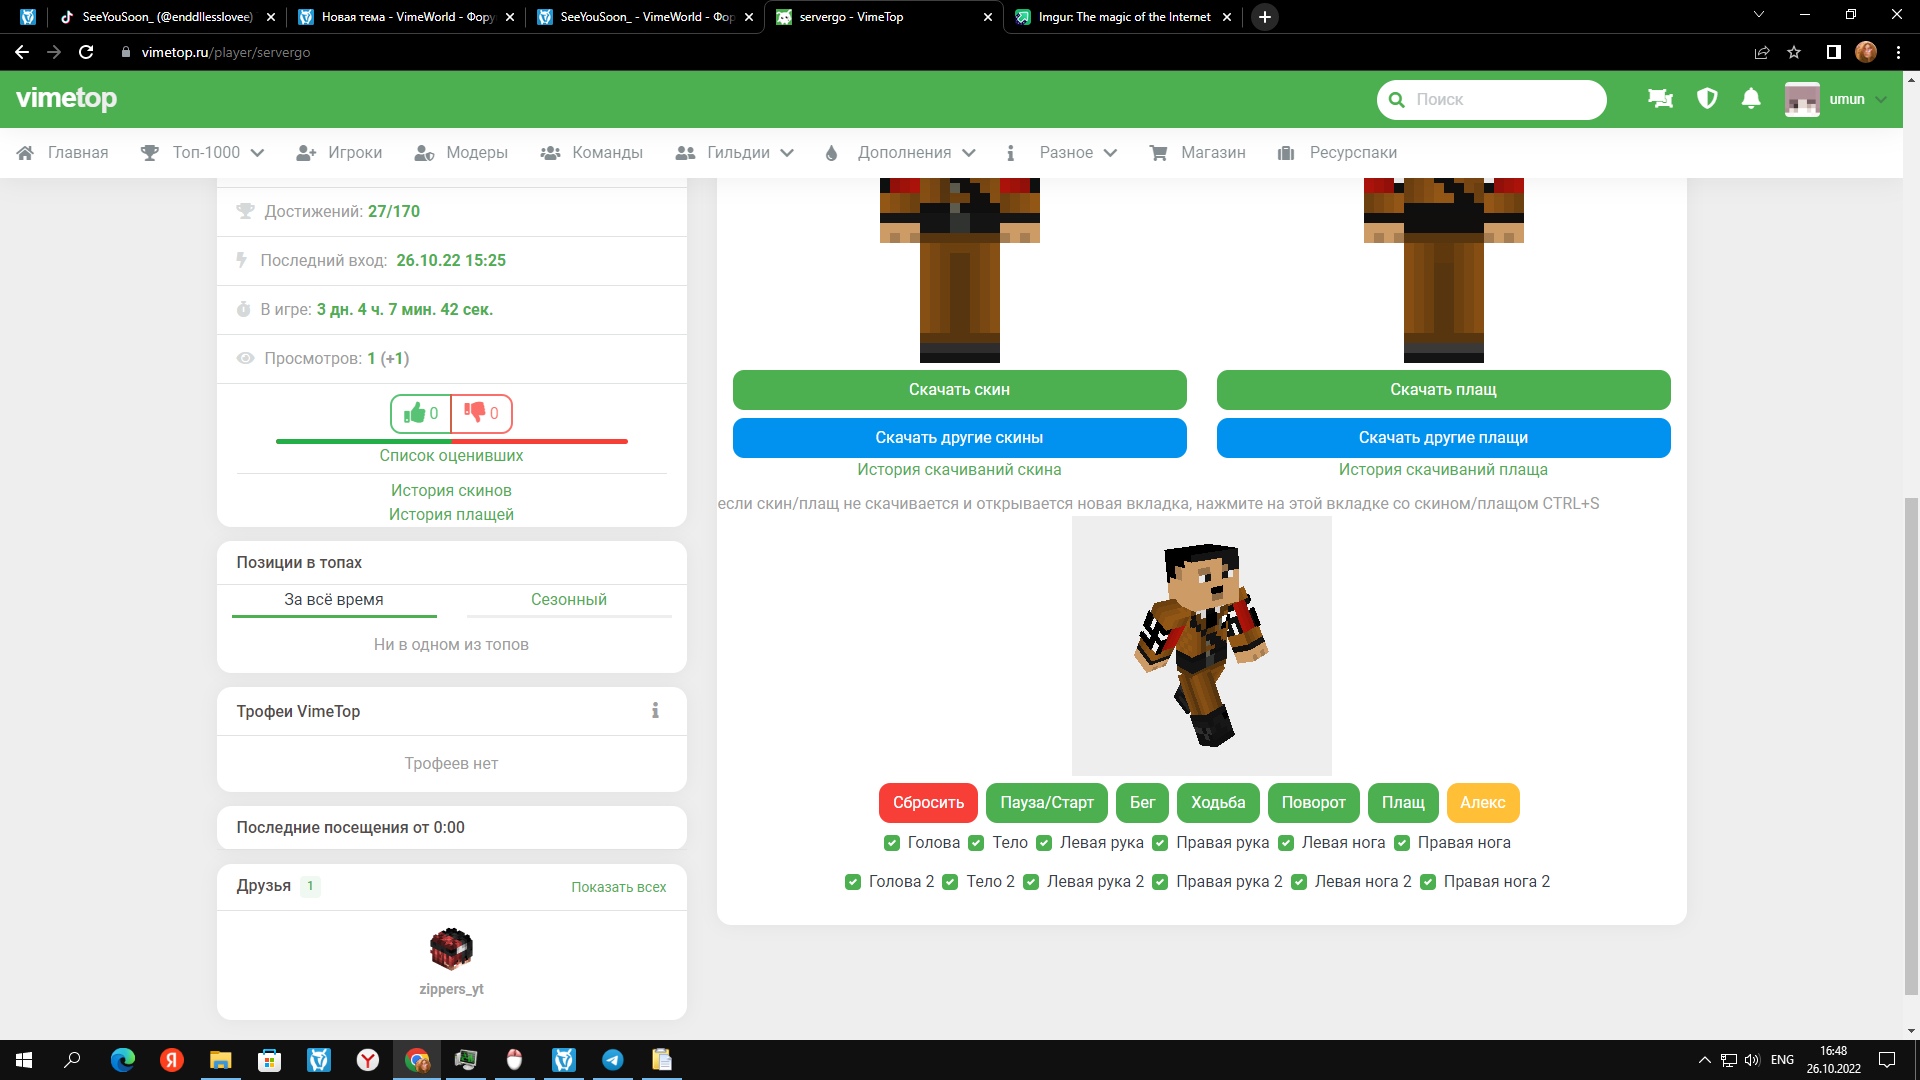Toggle the Левая рука checkbox
The height and width of the screenshot is (1080, 1920).
[1044, 843]
